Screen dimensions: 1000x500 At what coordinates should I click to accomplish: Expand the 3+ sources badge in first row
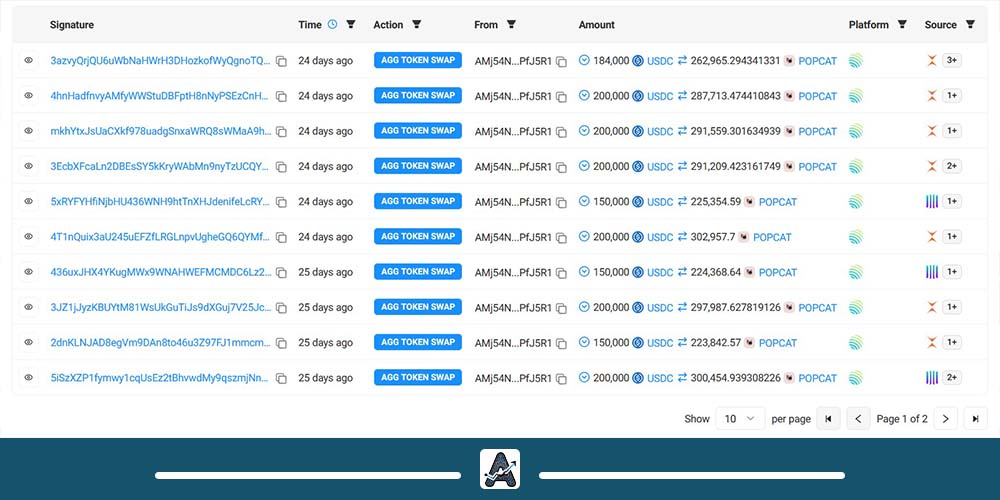[x=952, y=61]
